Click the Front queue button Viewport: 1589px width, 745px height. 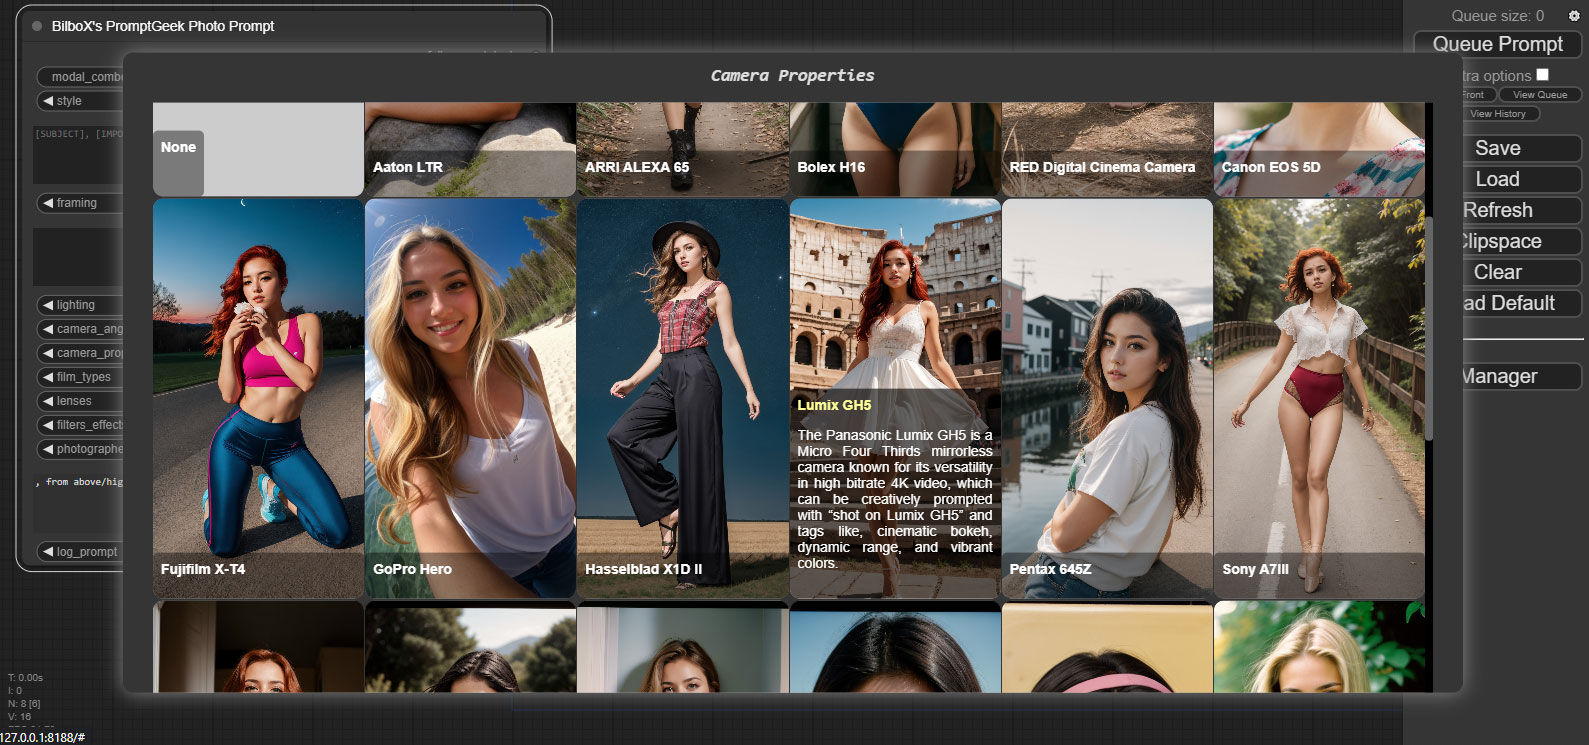tap(1478, 95)
